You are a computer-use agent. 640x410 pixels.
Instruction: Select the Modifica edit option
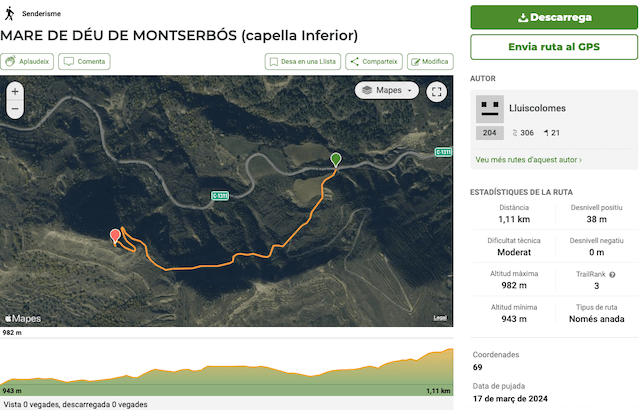pos(430,61)
